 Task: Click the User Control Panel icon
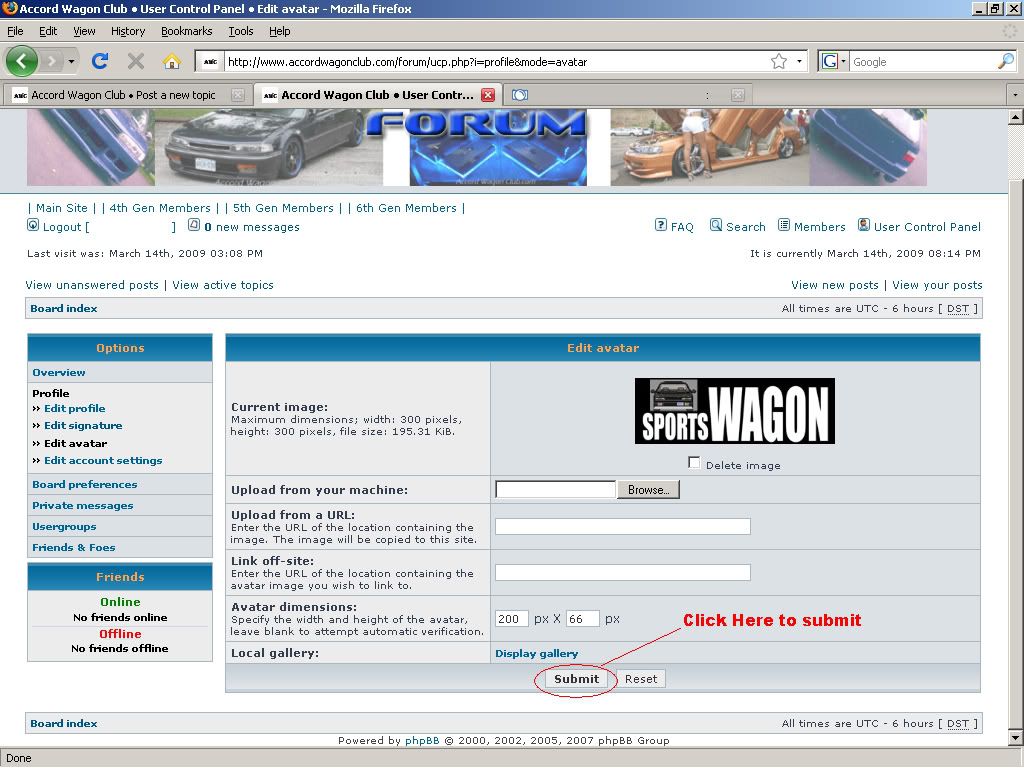tap(863, 225)
